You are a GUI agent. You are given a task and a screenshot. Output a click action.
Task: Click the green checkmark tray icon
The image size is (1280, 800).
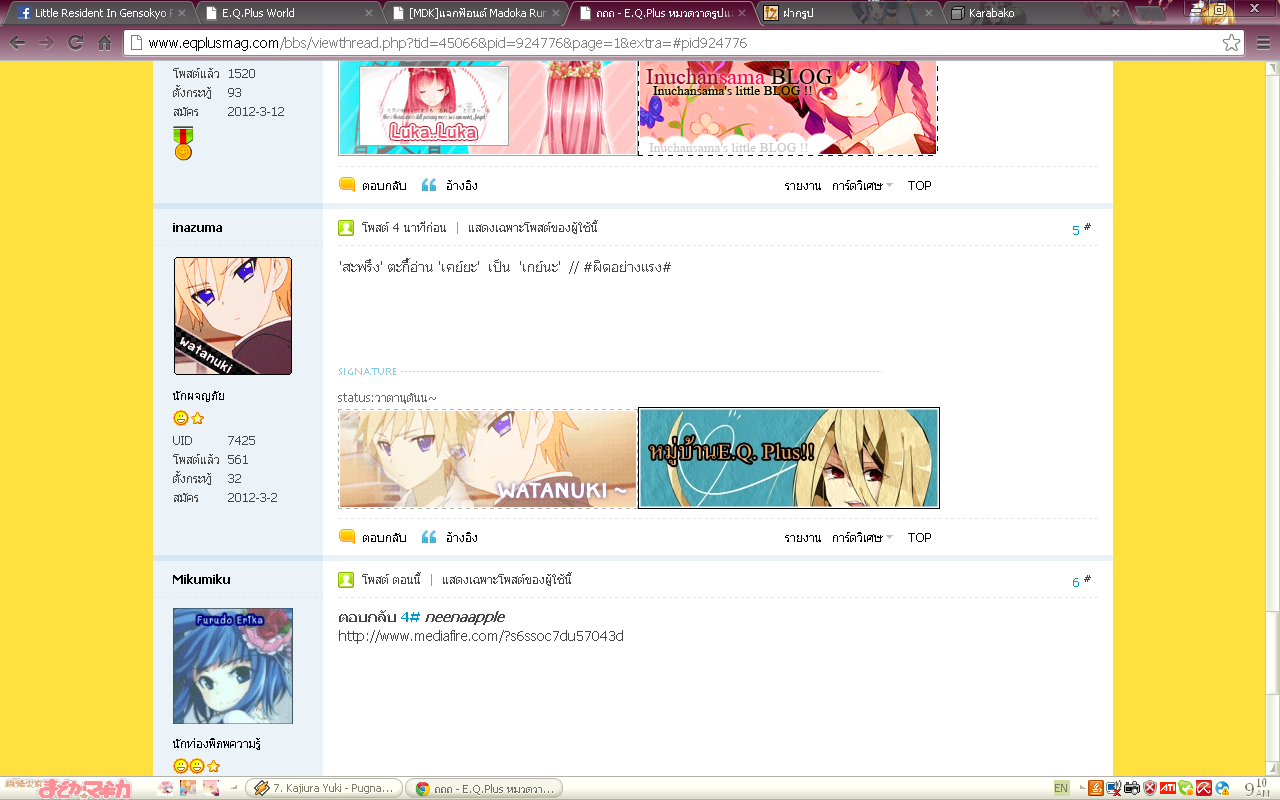point(1186,788)
